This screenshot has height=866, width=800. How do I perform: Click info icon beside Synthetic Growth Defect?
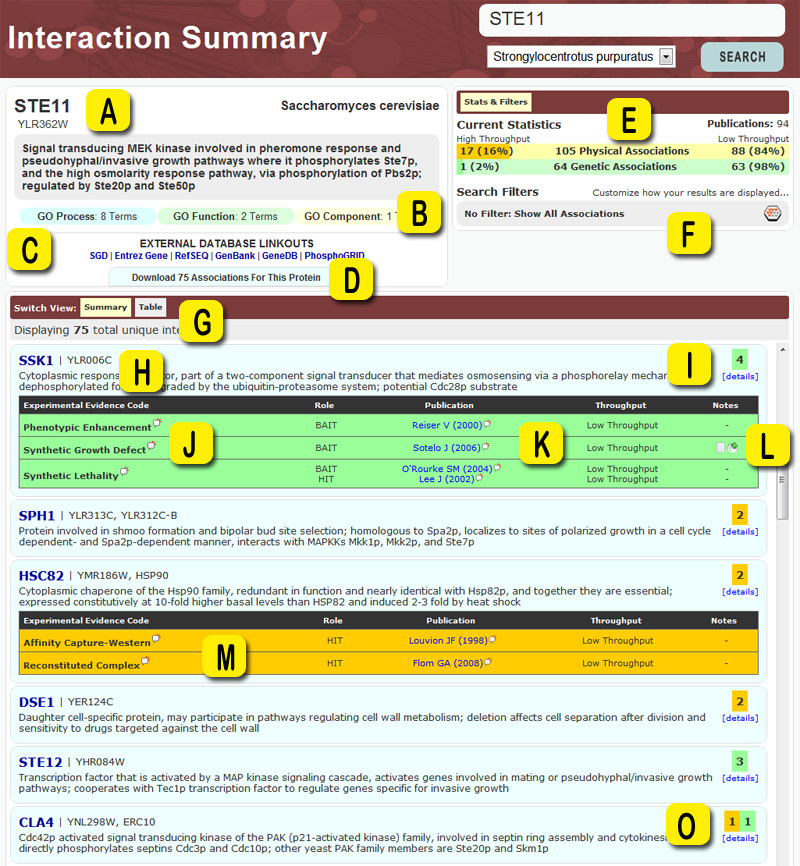tap(151, 445)
